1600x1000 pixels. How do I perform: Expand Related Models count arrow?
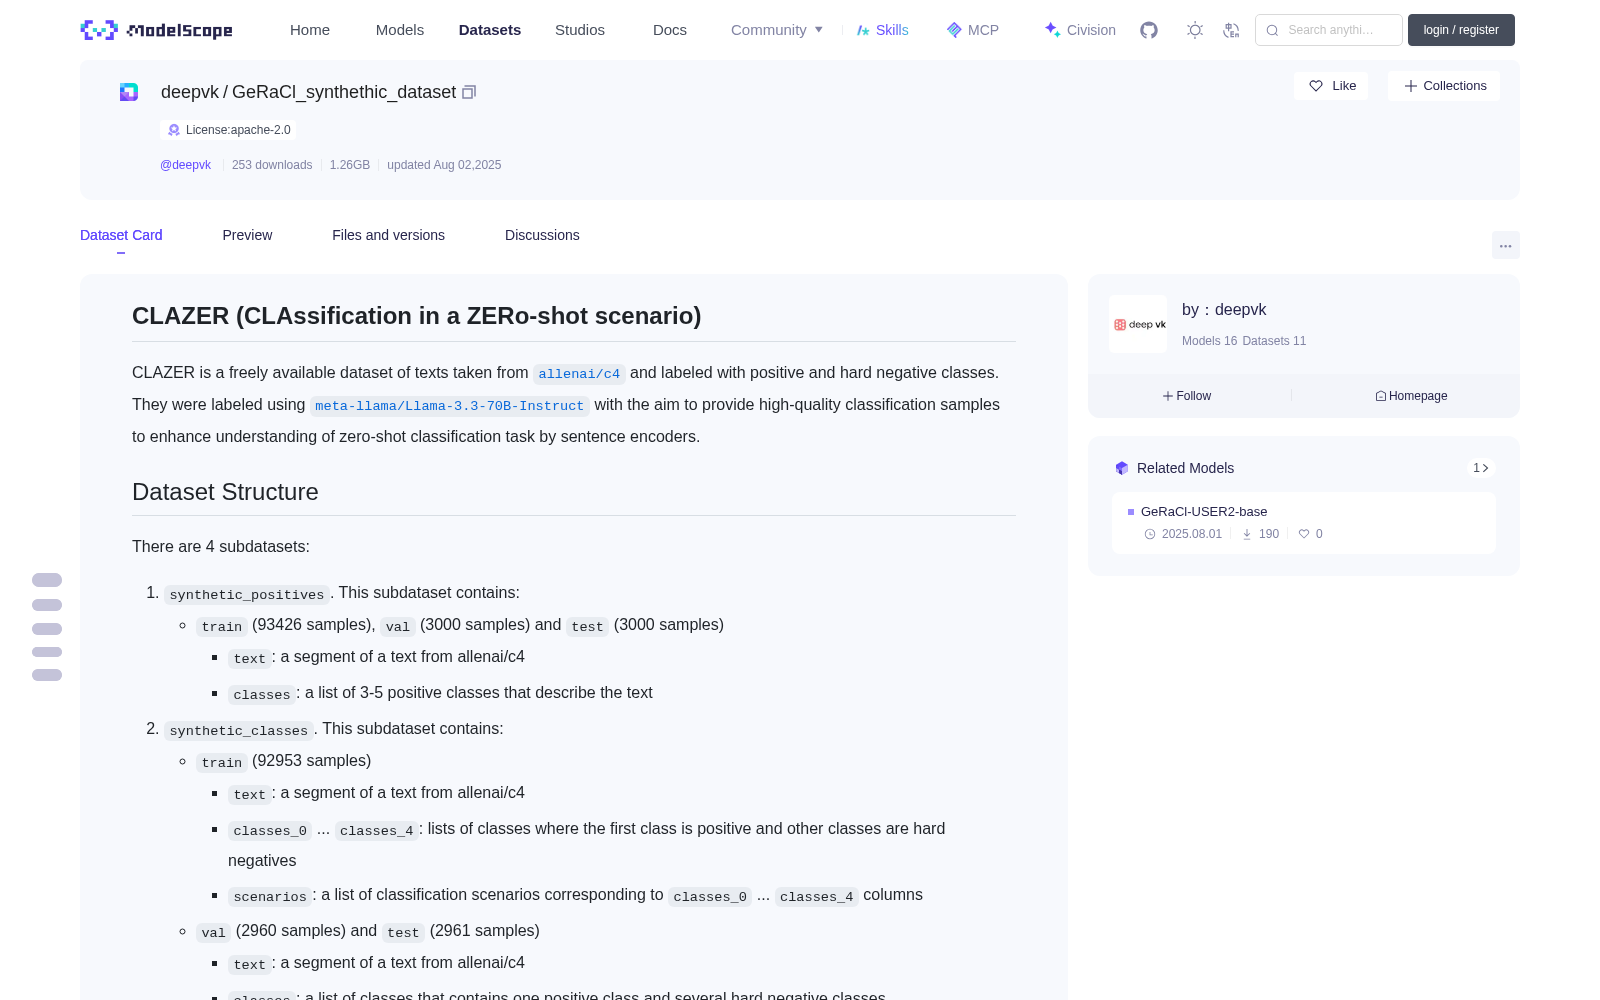(x=1481, y=468)
